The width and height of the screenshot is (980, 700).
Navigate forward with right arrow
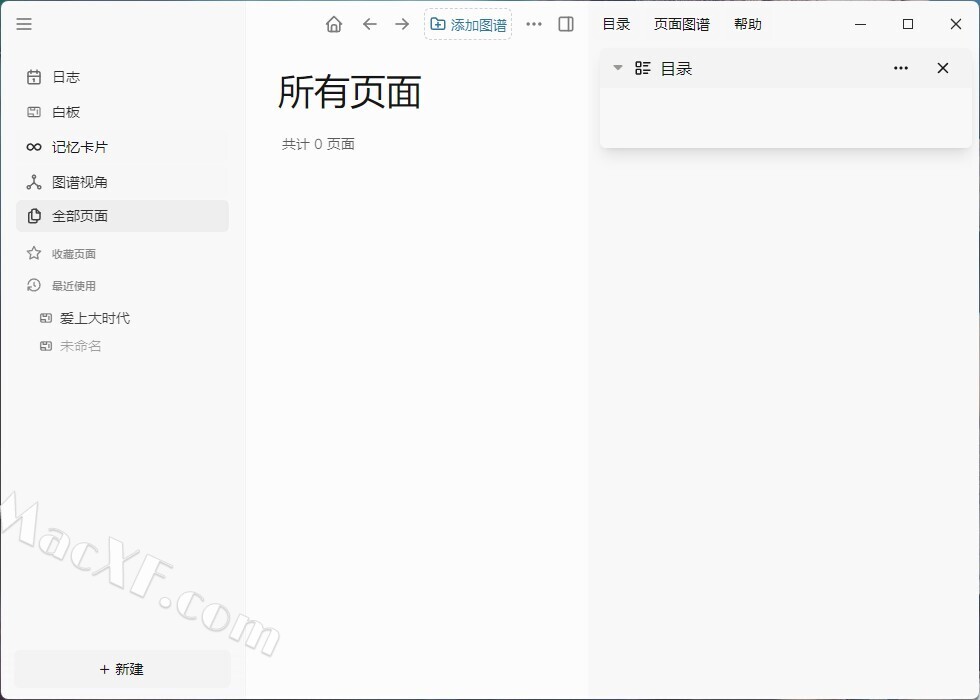coord(402,24)
